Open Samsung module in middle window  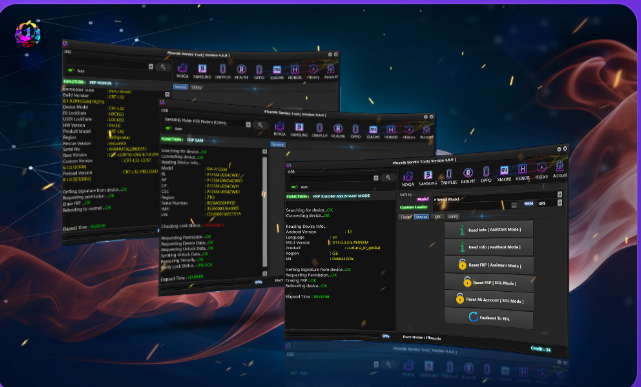[x=299, y=130]
